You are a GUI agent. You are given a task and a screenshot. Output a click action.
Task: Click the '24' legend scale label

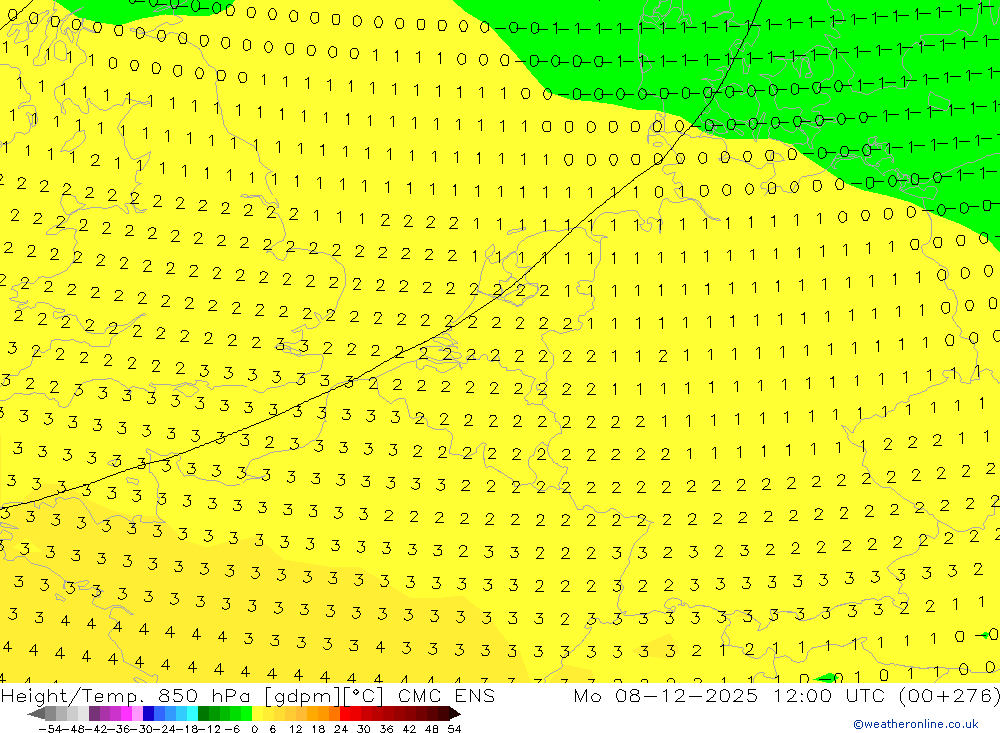click(x=341, y=729)
